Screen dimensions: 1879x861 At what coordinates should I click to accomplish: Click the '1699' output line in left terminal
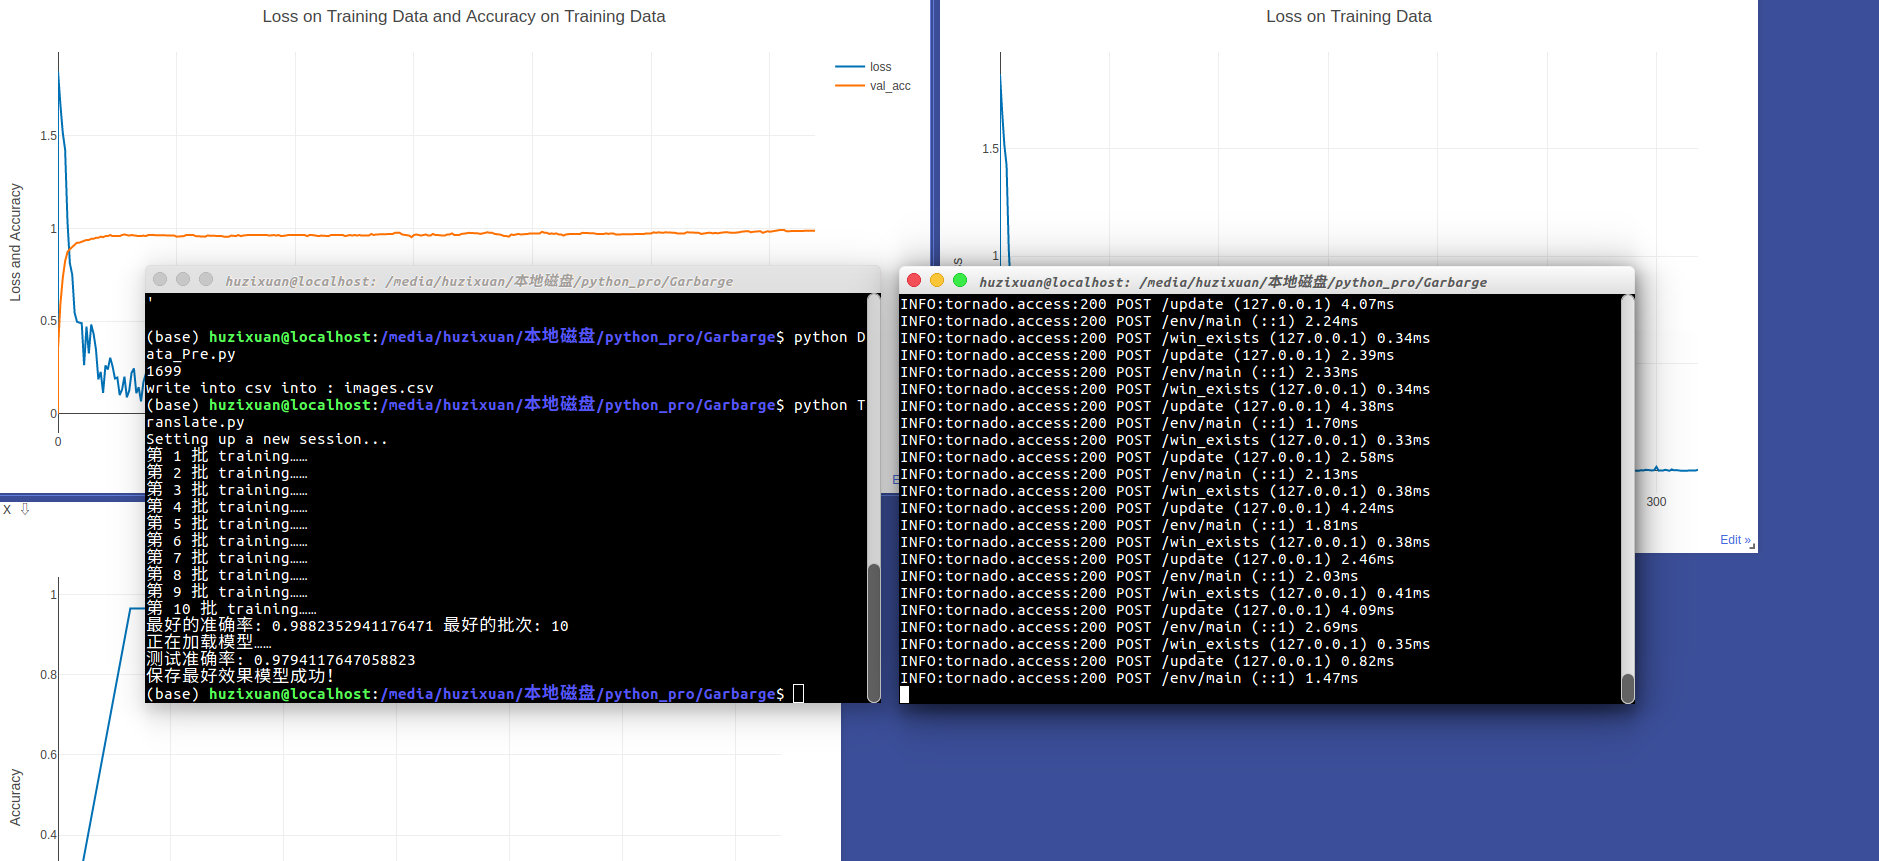[164, 371]
